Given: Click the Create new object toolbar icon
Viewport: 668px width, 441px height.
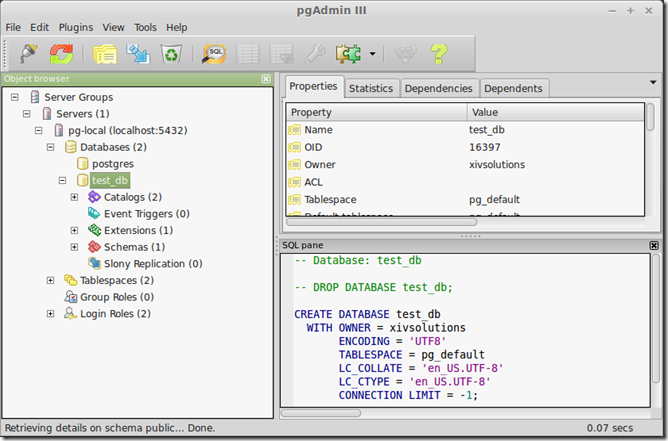Looking at the screenshot, I should tap(138, 54).
